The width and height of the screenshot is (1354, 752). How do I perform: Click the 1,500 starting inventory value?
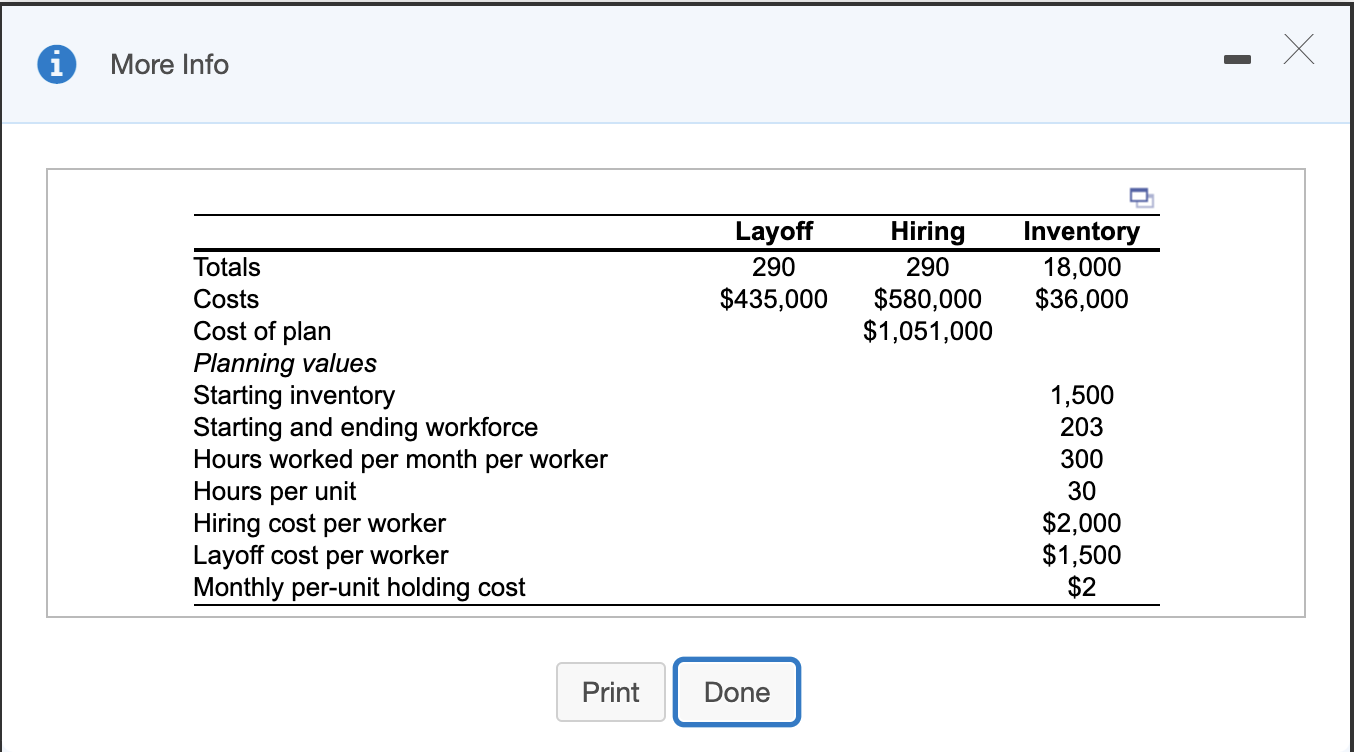point(1082,395)
